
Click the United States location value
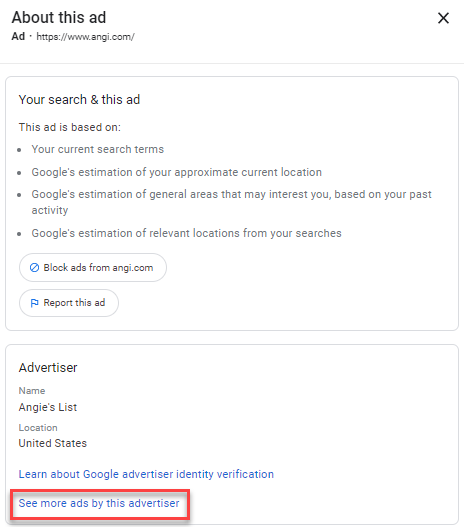click(x=53, y=443)
